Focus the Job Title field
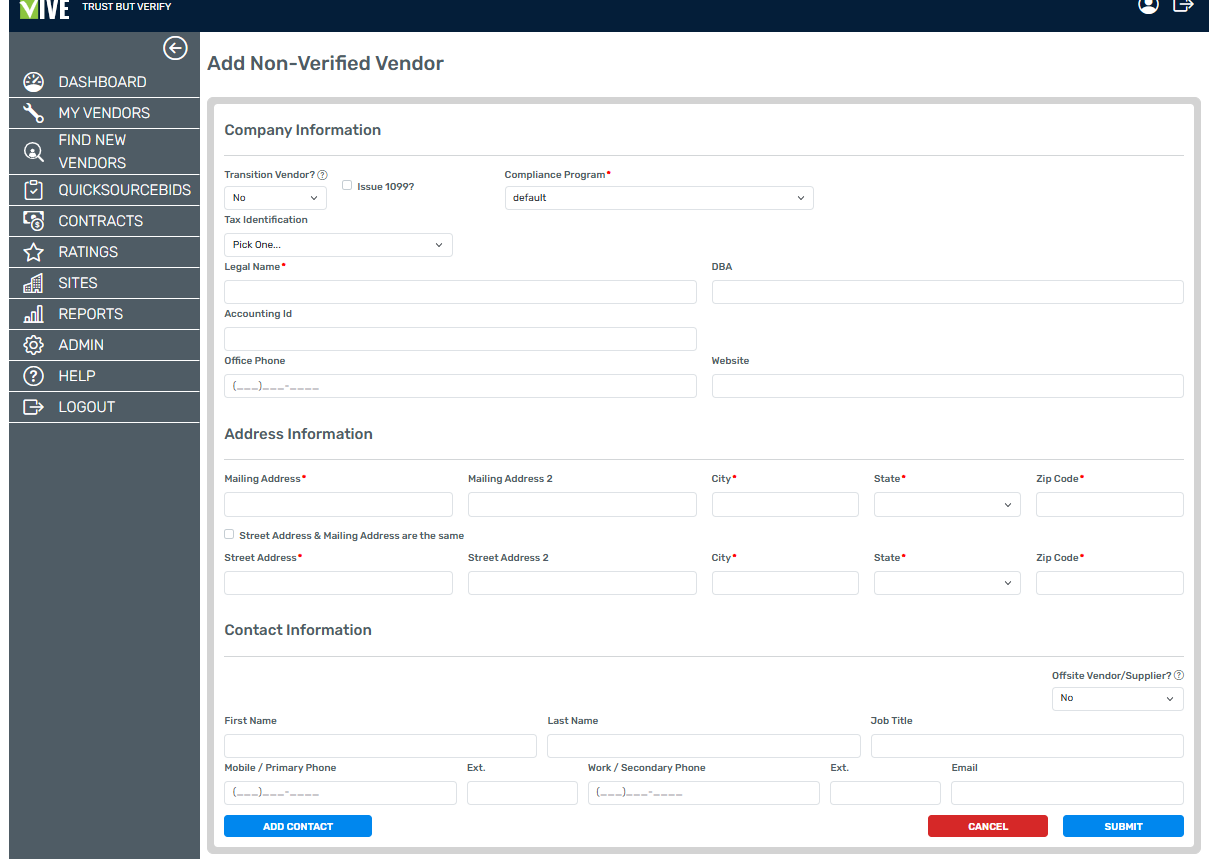Image resolution: width=1215 pixels, height=859 pixels. tap(1027, 746)
